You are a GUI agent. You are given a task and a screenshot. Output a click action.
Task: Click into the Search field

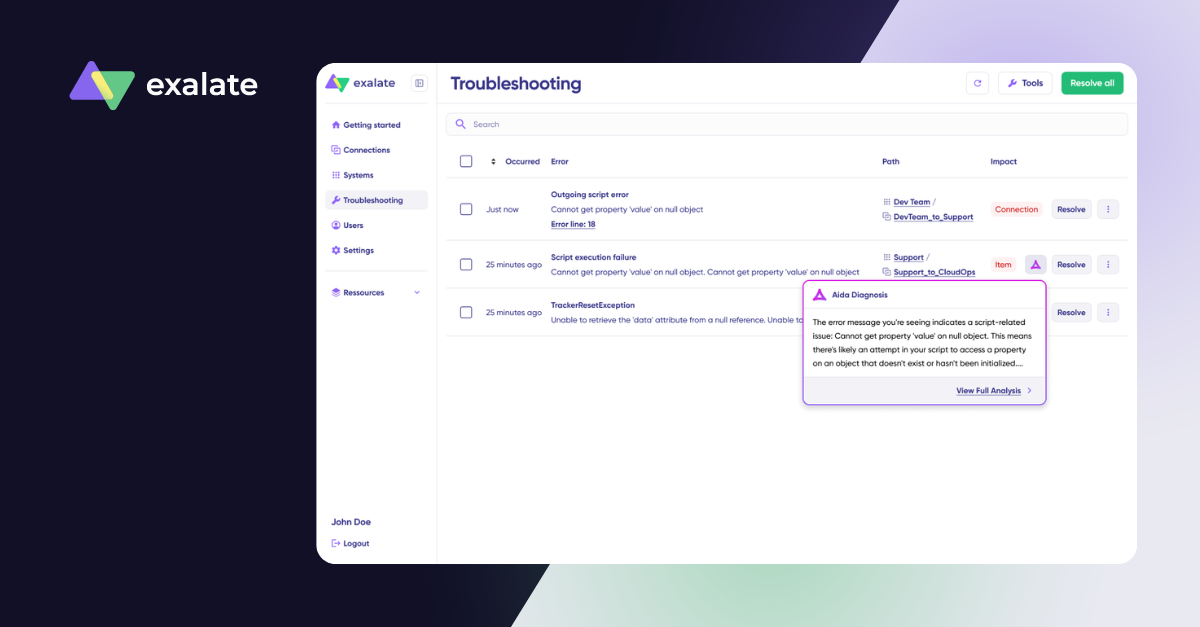pyautogui.click(x=786, y=124)
